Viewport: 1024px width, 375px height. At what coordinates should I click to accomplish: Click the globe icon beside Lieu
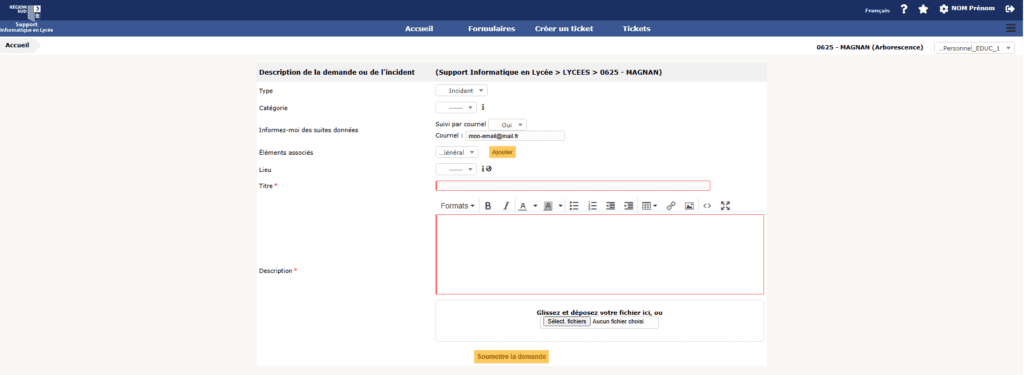(x=488, y=169)
